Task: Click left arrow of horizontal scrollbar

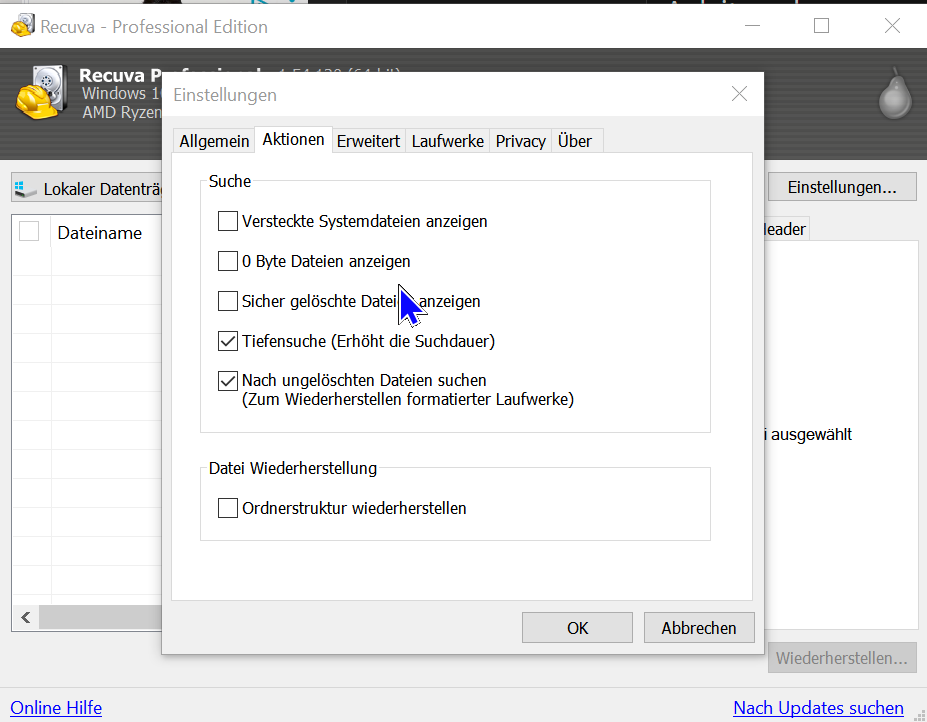Action: (x=25, y=617)
